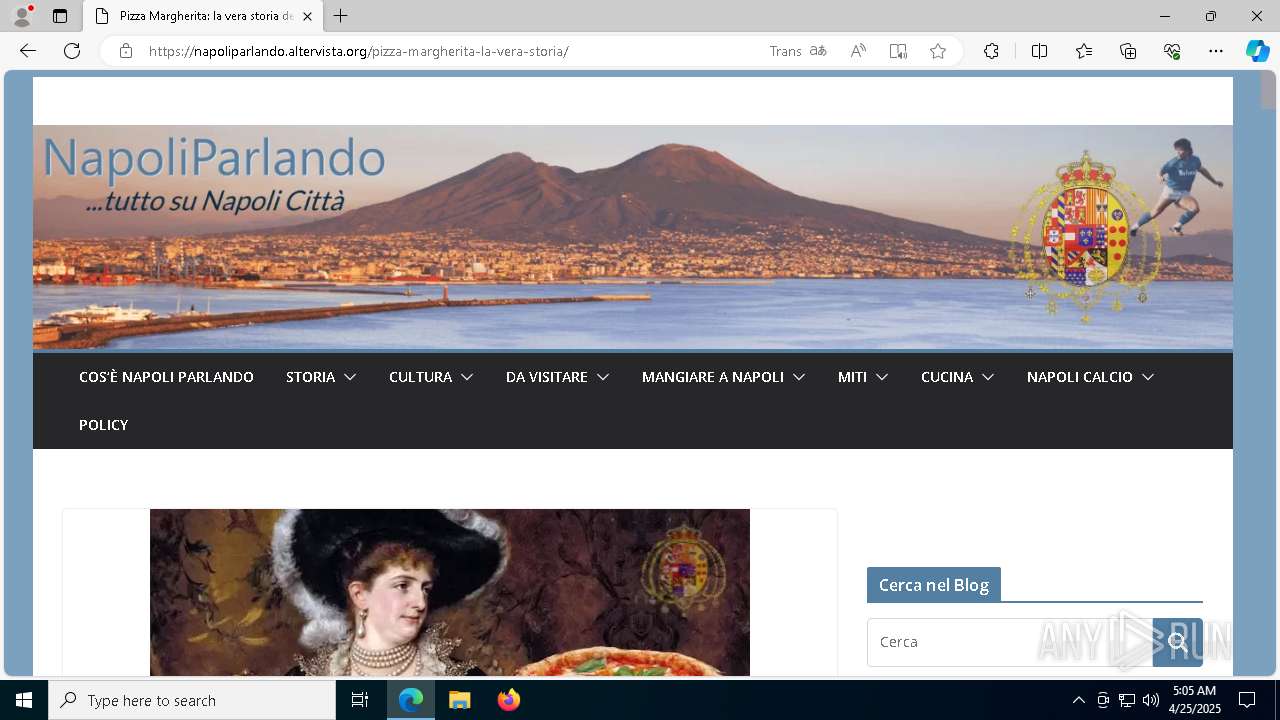Open the NAPOLI CALCIO menu item

pos(1080,377)
